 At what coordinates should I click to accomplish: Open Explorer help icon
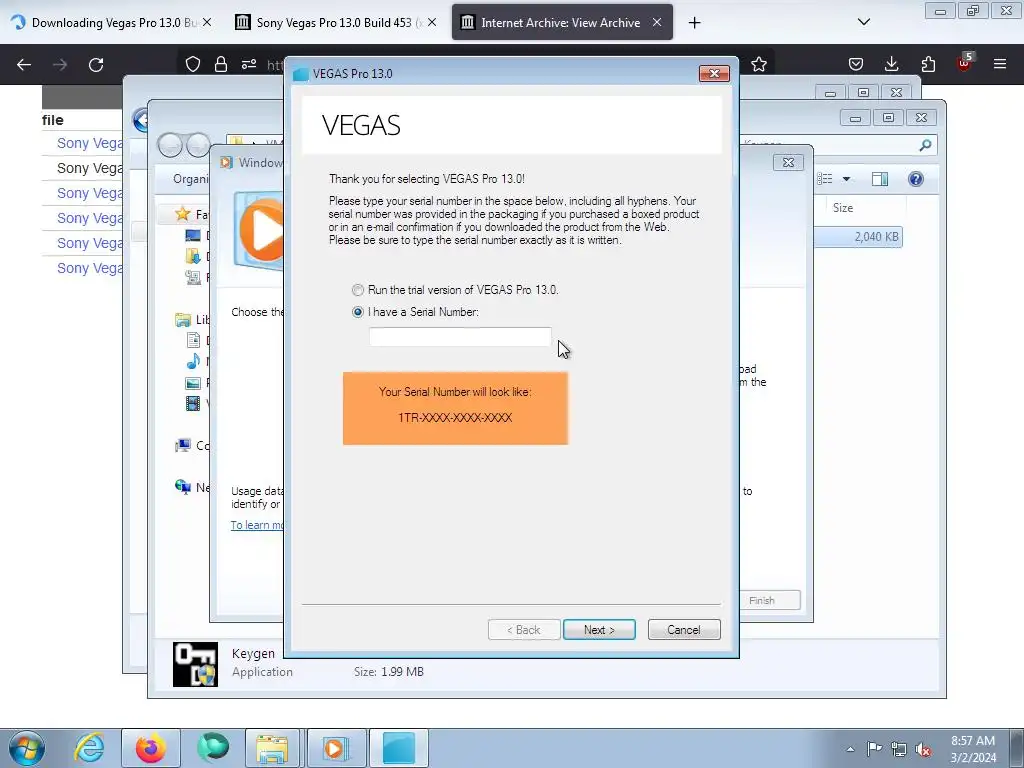[916, 179]
